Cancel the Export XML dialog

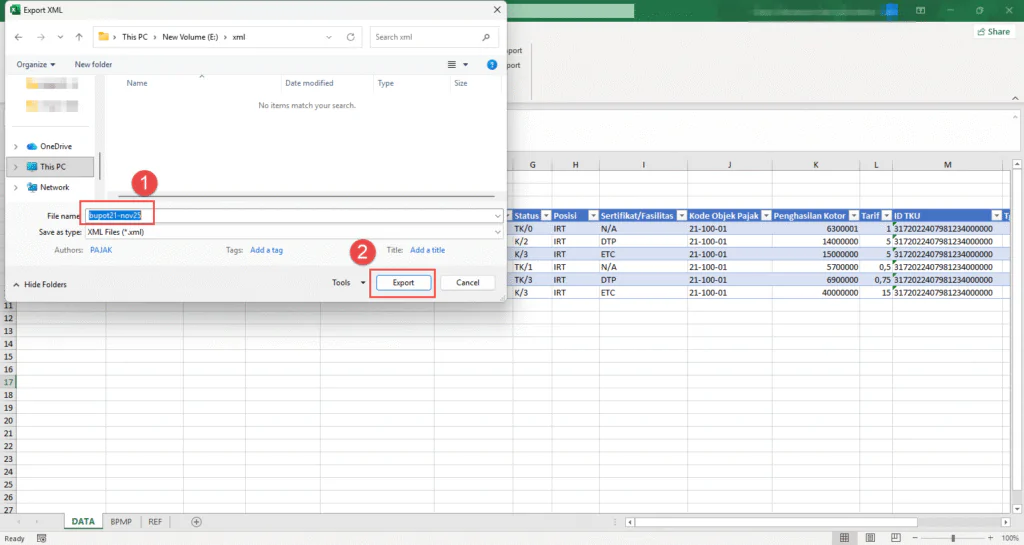click(x=468, y=283)
